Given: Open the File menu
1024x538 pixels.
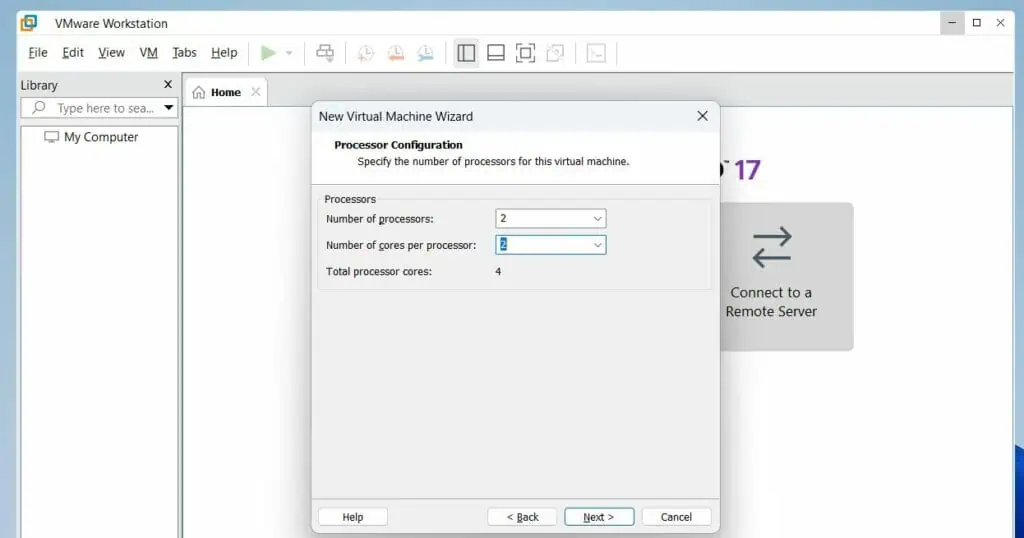Looking at the screenshot, I should [38, 52].
